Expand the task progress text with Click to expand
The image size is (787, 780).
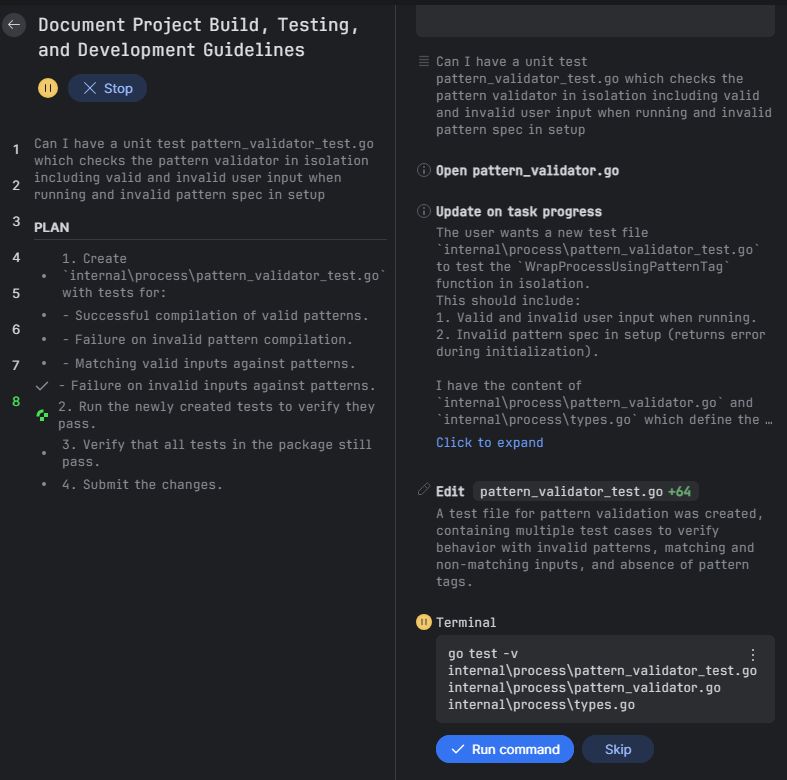point(489,442)
